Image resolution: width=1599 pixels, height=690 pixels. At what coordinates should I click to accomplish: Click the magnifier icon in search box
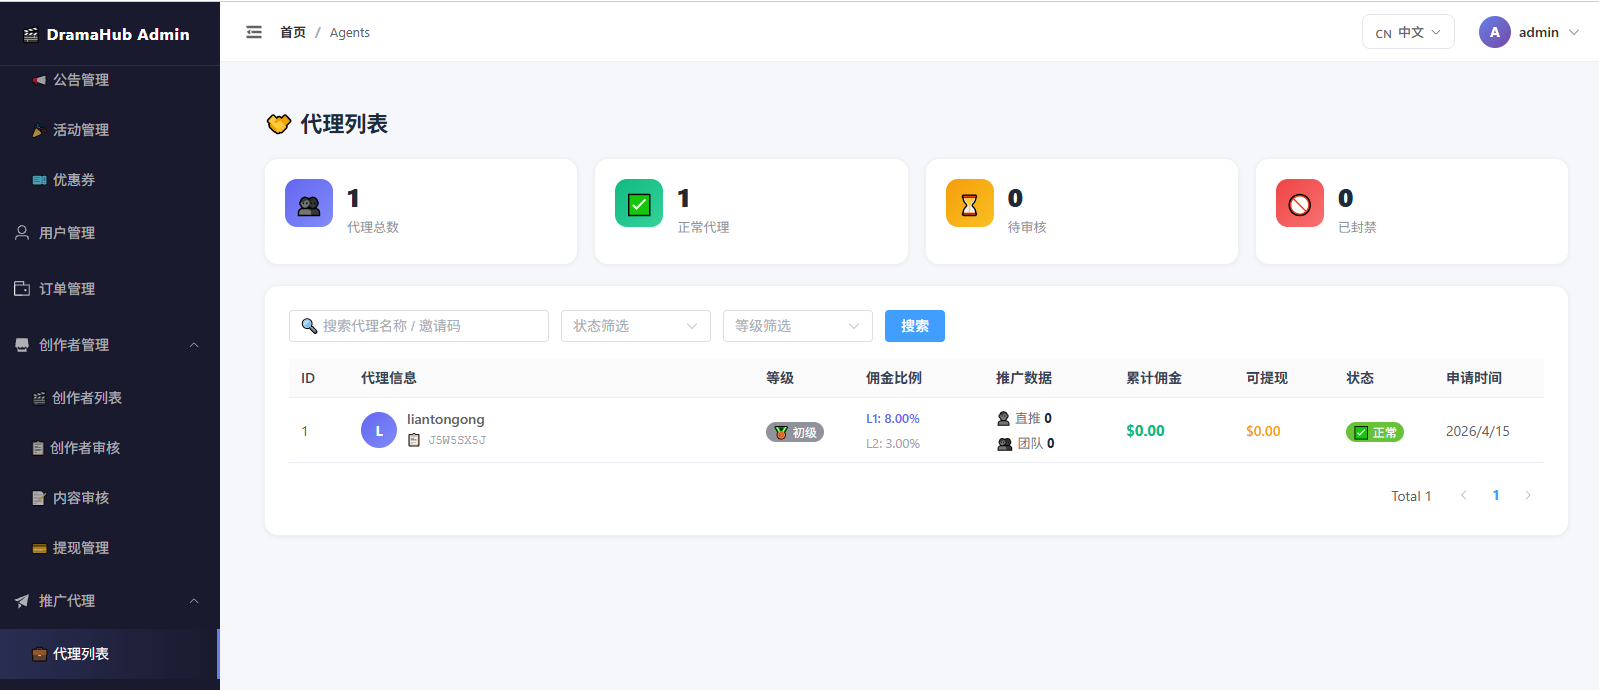309,326
